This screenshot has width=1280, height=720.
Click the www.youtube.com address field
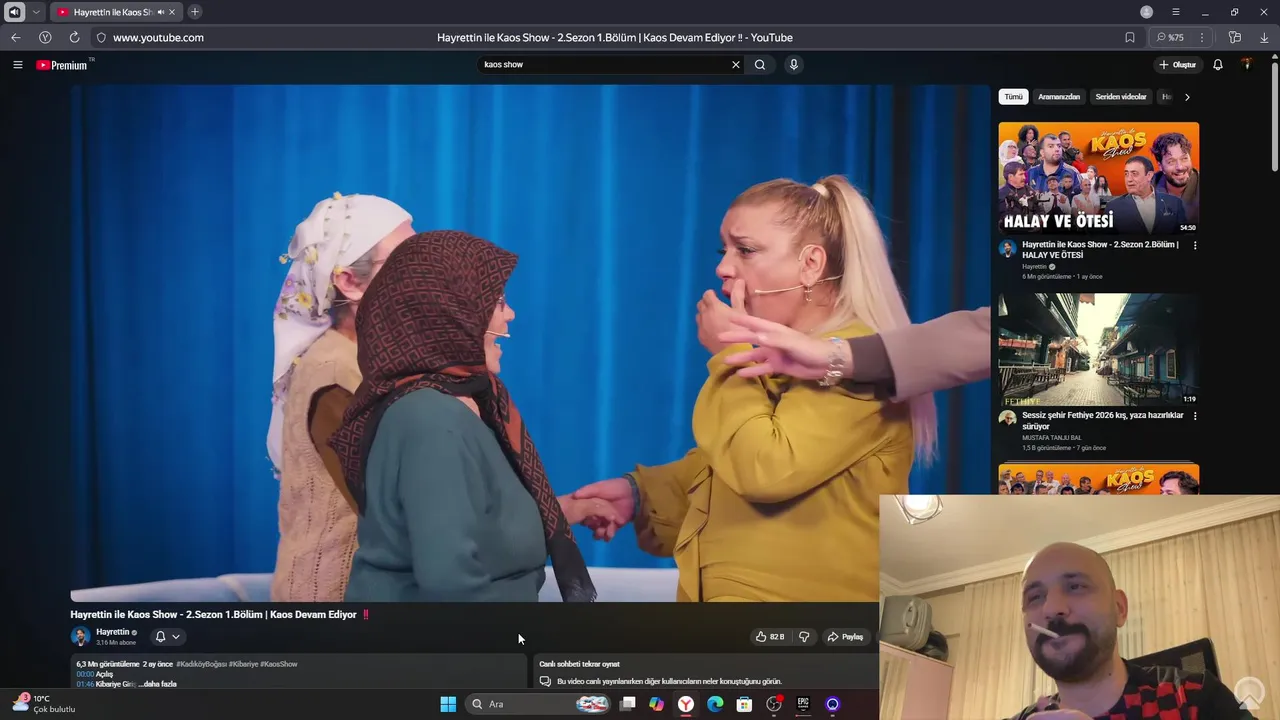point(158,37)
